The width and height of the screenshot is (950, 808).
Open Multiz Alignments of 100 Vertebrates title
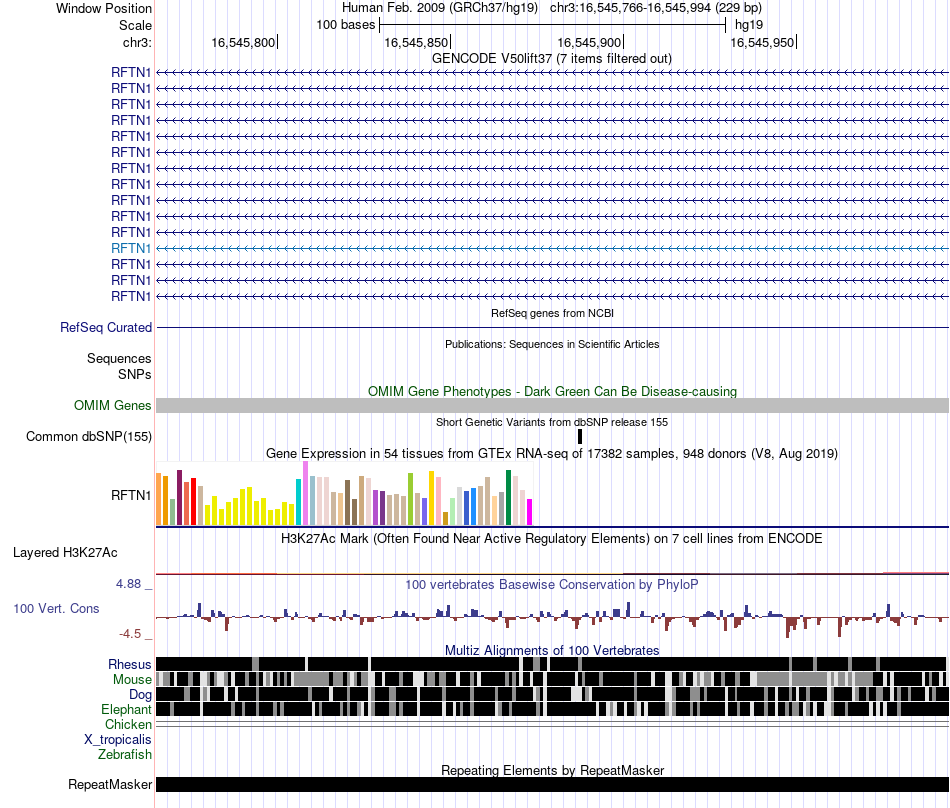(552, 651)
